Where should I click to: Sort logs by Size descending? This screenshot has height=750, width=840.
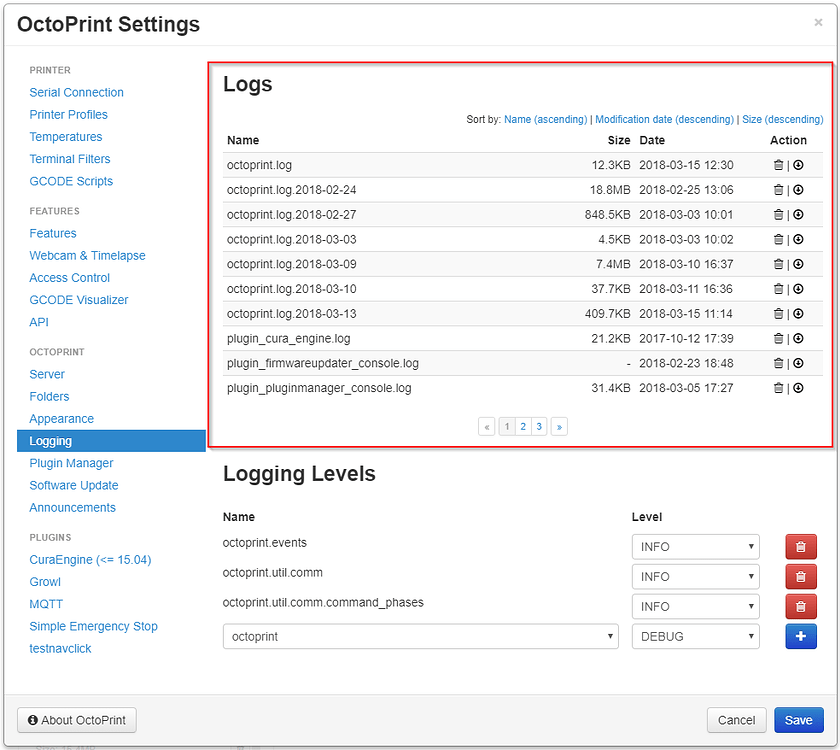click(781, 119)
